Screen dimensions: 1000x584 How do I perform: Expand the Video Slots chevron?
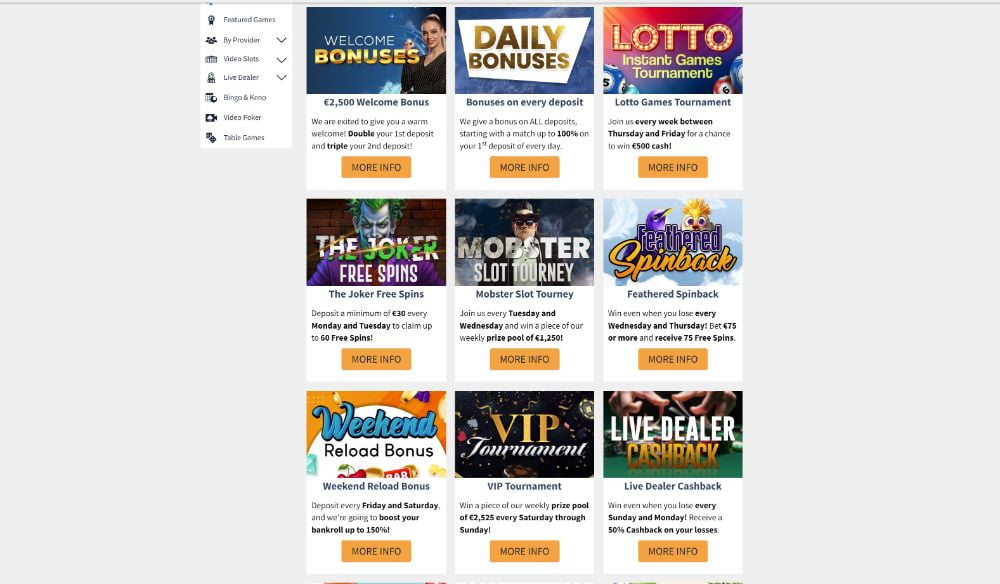(281, 60)
